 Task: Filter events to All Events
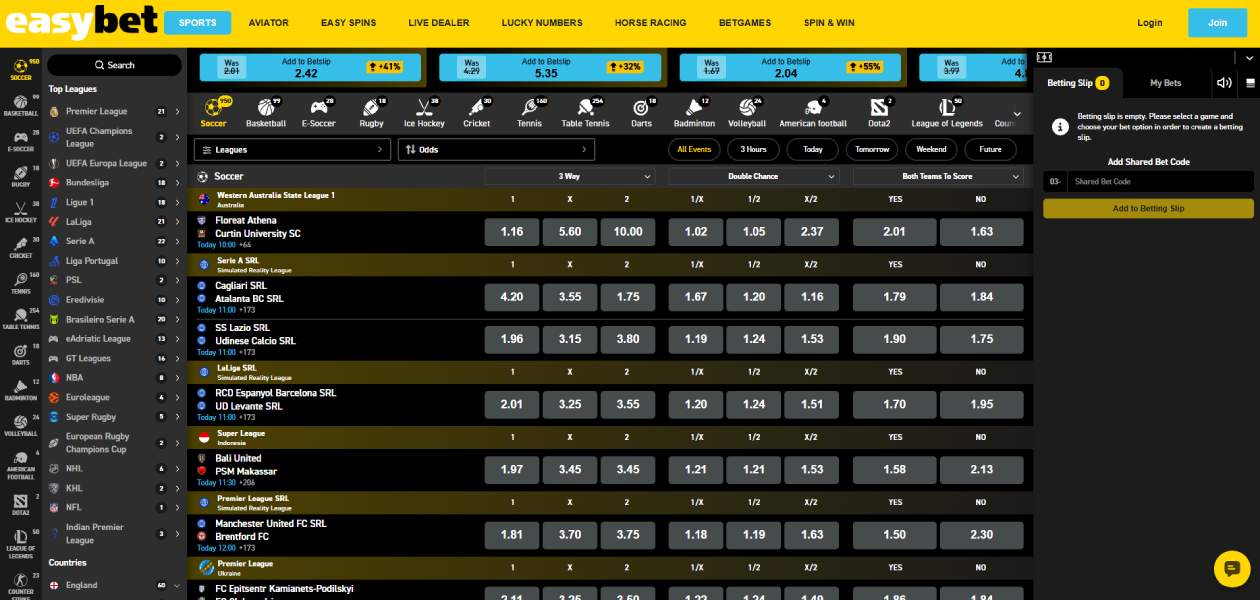pos(694,149)
